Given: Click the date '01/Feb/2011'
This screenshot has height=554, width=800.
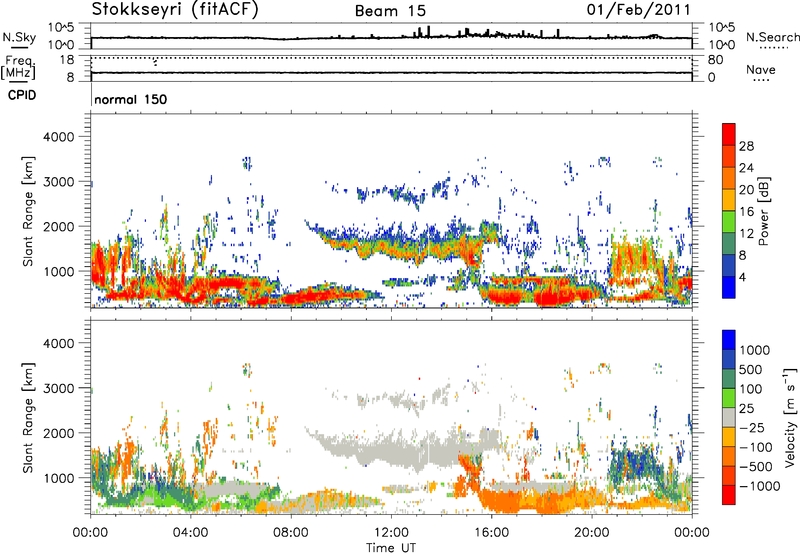Looking at the screenshot, I should click(x=638, y=10).
